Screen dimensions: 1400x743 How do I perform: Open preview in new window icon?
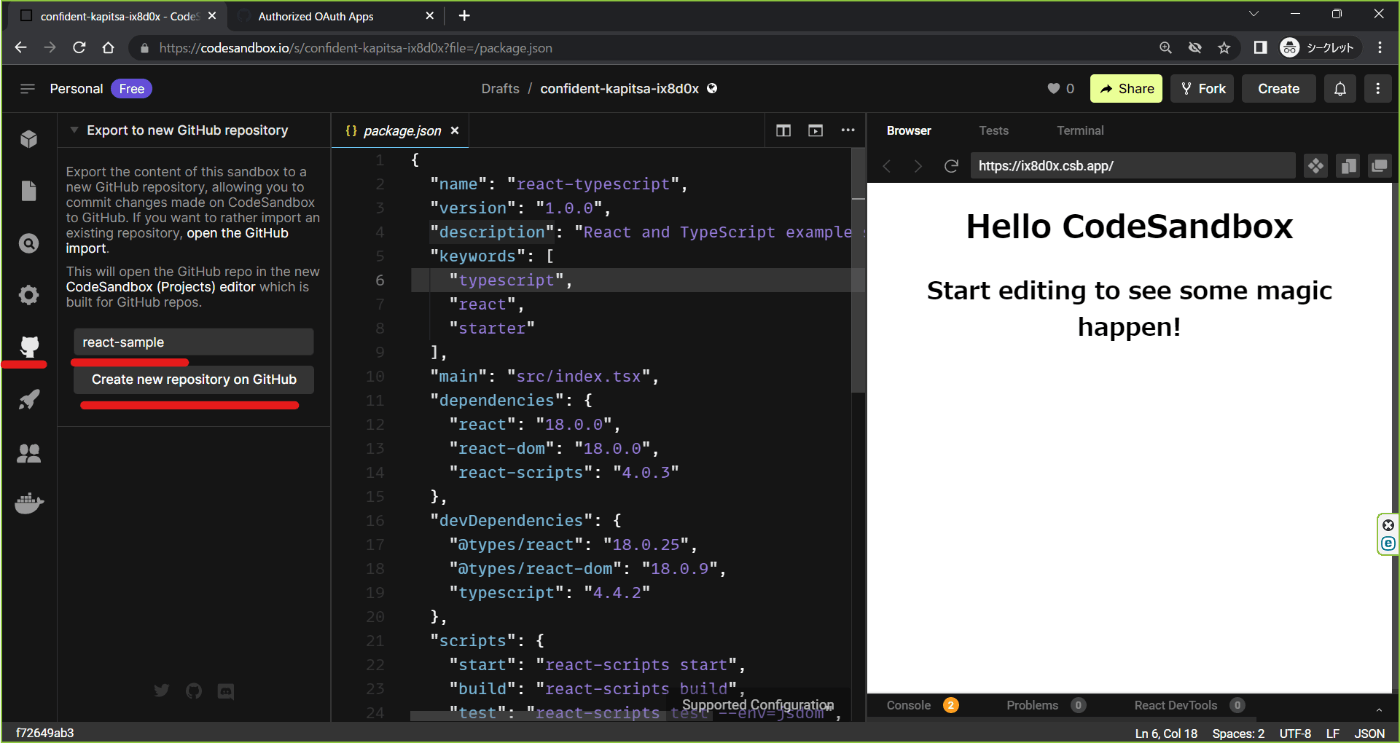1380,166
